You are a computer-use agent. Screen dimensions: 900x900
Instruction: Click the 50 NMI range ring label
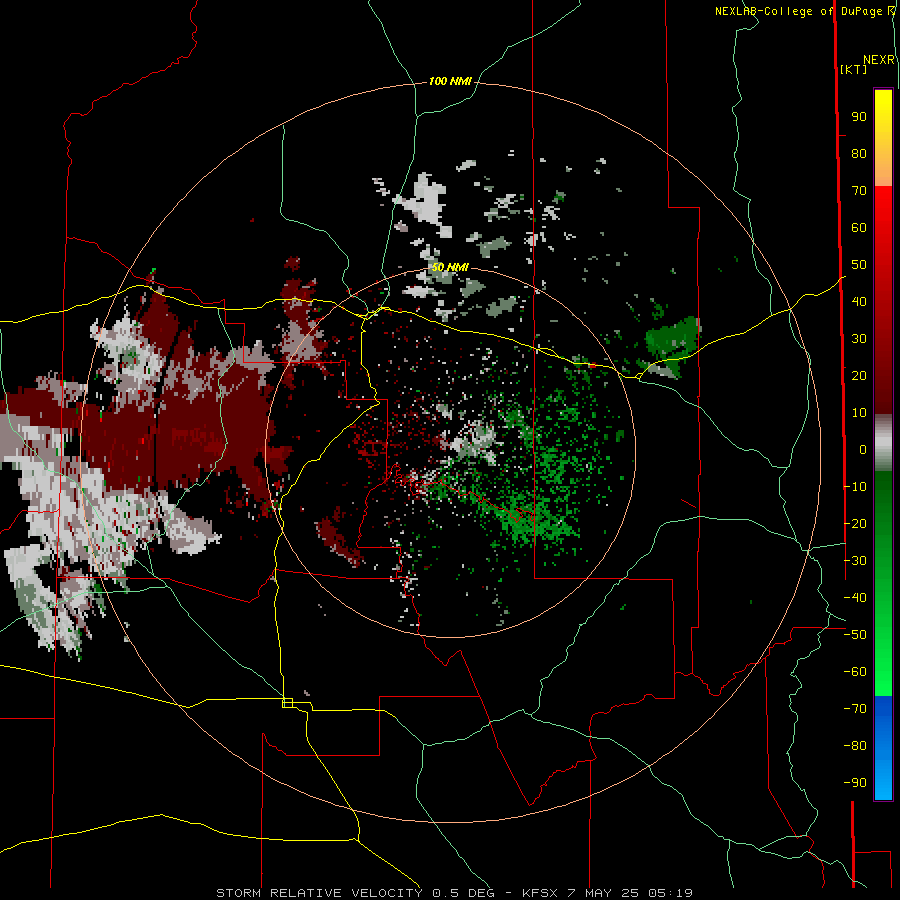tap(450, 267)
